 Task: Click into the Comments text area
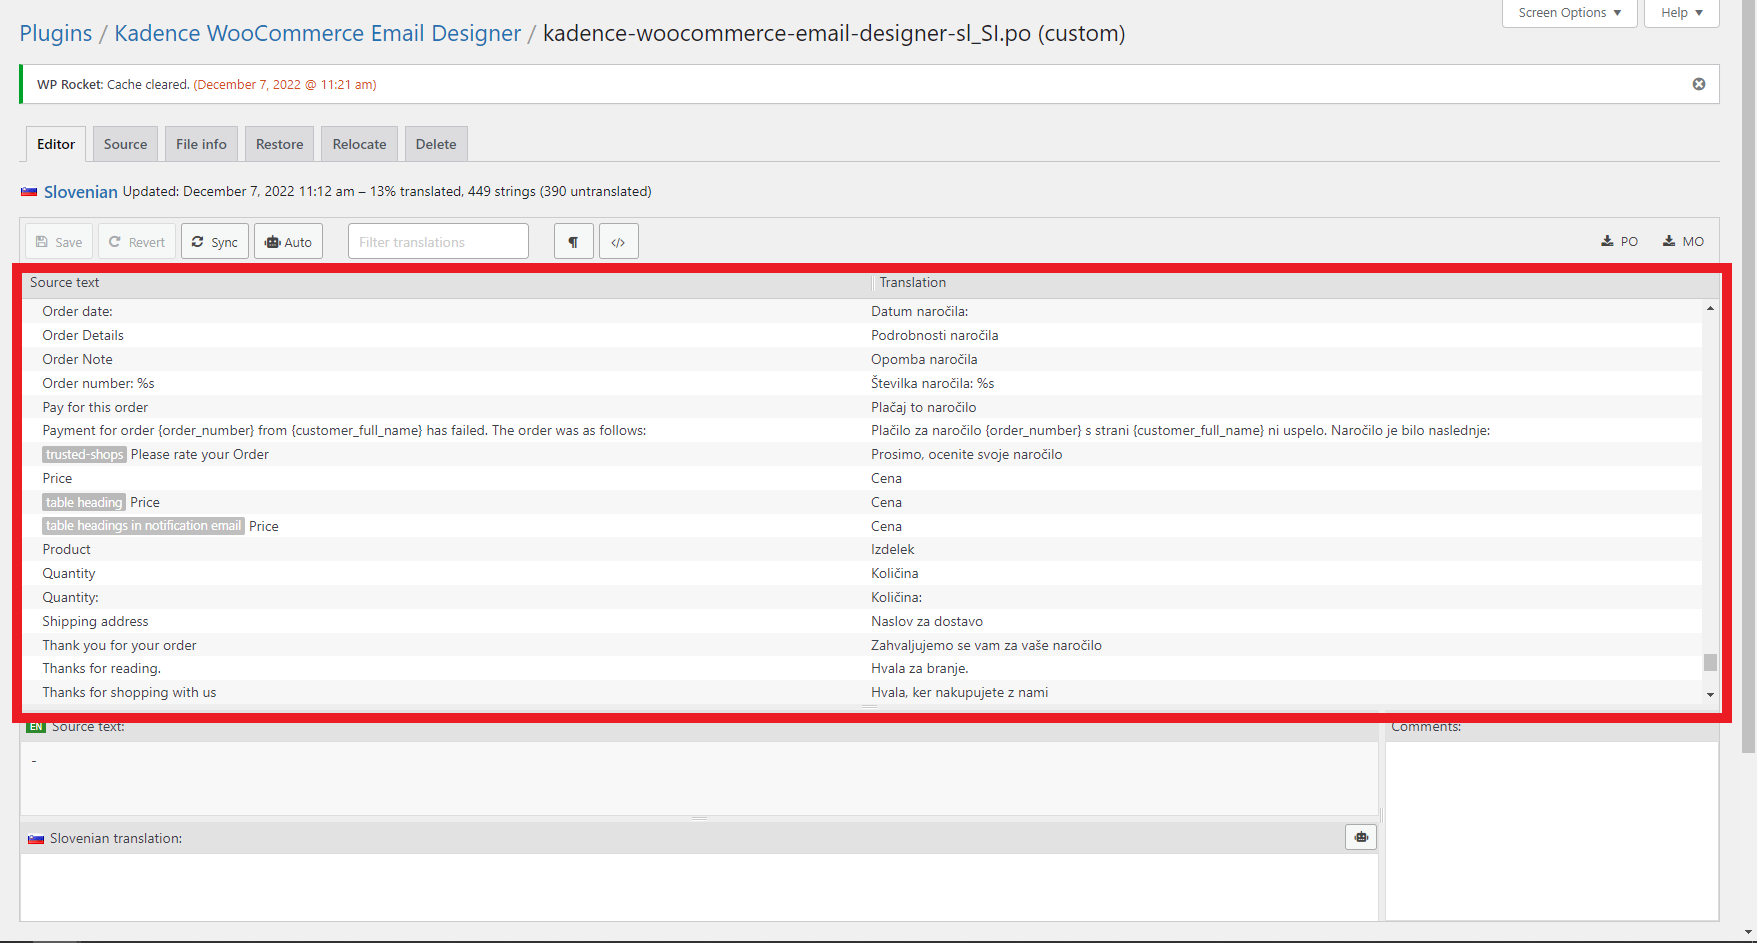point(1552,830)
